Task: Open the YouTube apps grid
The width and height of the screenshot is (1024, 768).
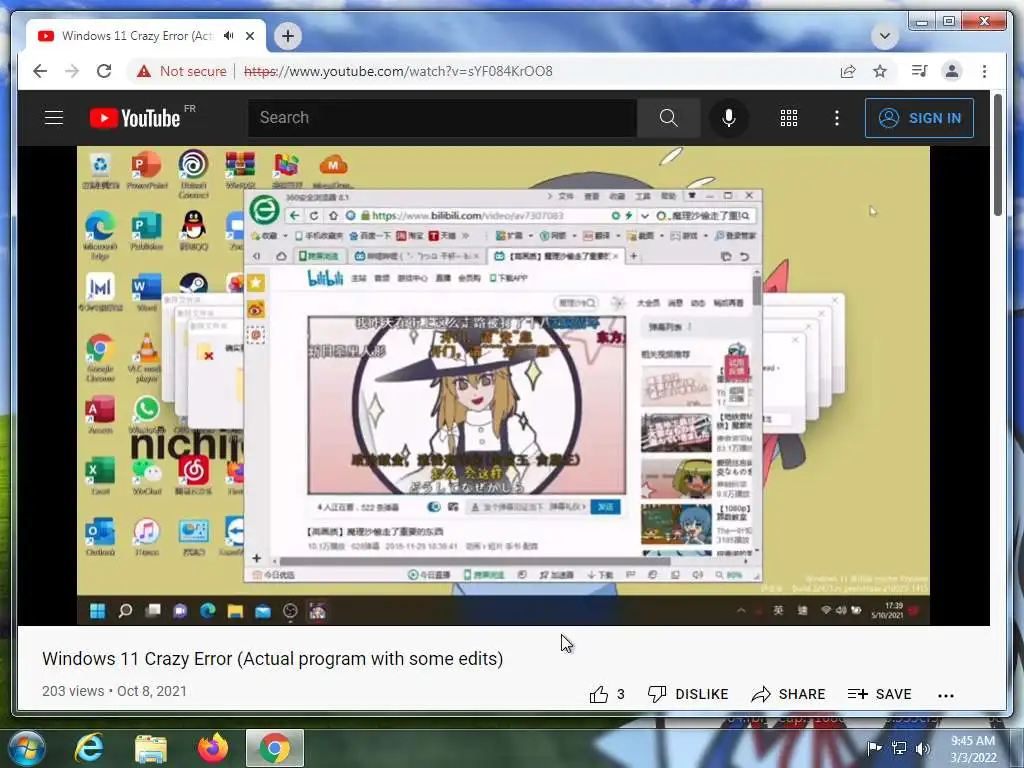Action: (x=789, y=118)
